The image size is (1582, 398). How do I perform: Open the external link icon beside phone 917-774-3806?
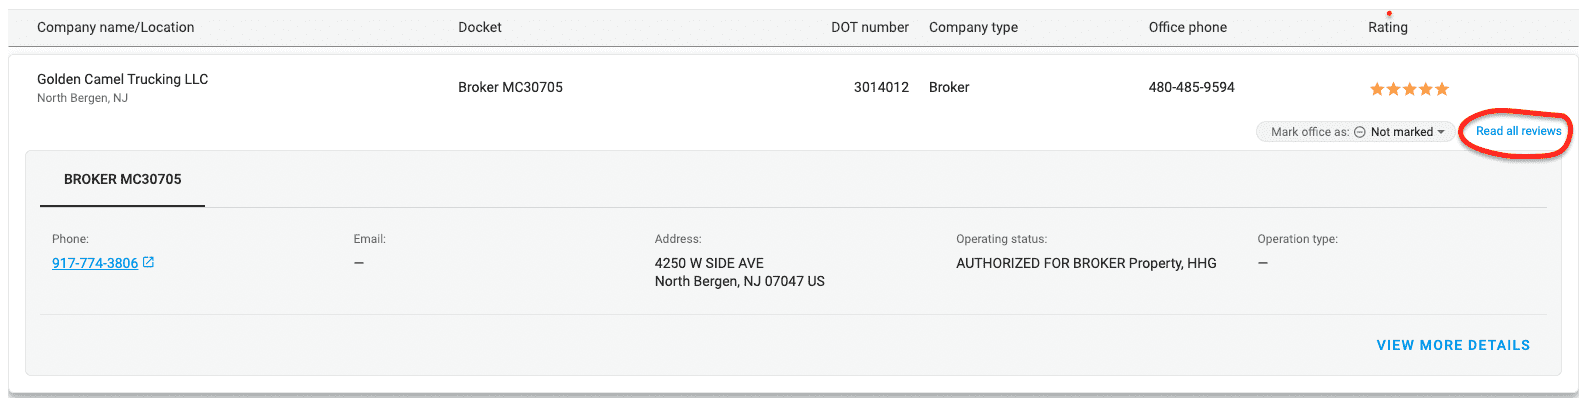[149, 262]
